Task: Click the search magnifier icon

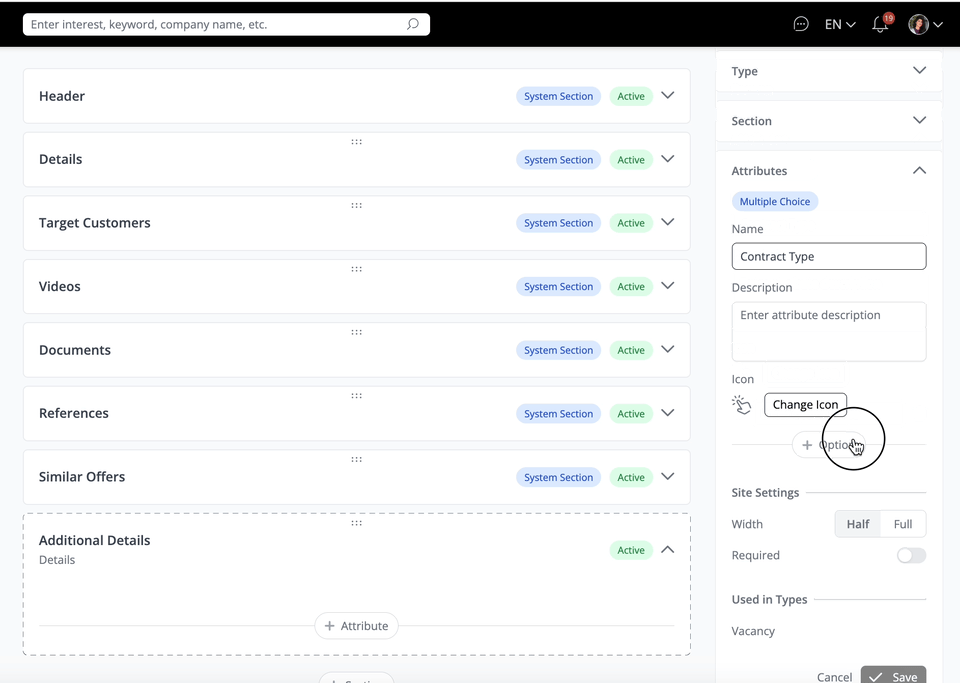Action: (413, 24)
